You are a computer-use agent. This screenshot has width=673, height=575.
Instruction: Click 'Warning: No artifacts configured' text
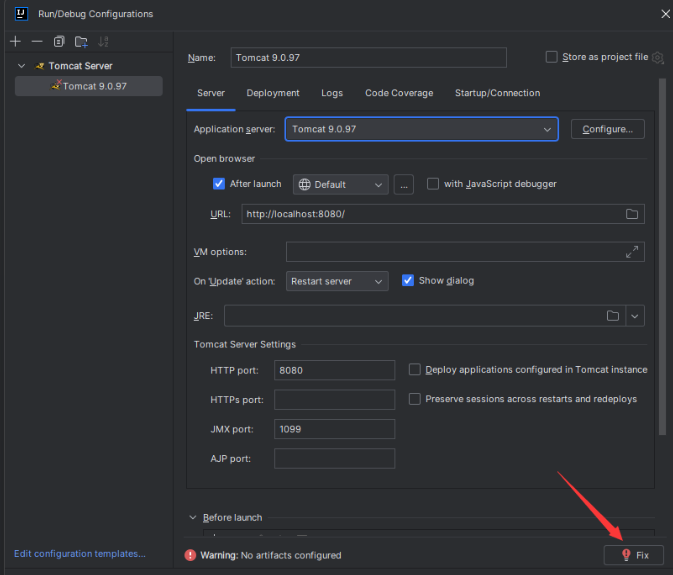click(271, 555)
